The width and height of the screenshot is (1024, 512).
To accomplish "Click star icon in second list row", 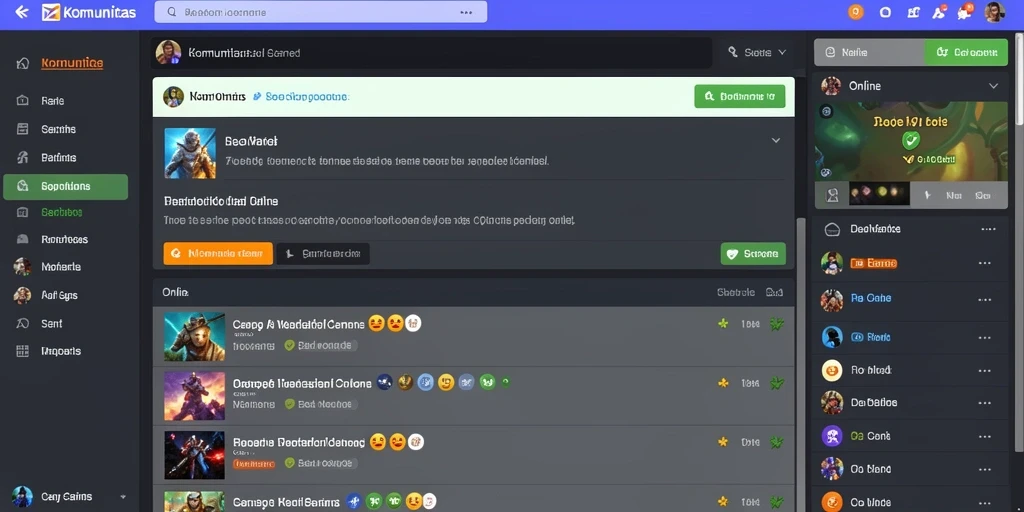I will click(723, 383).
